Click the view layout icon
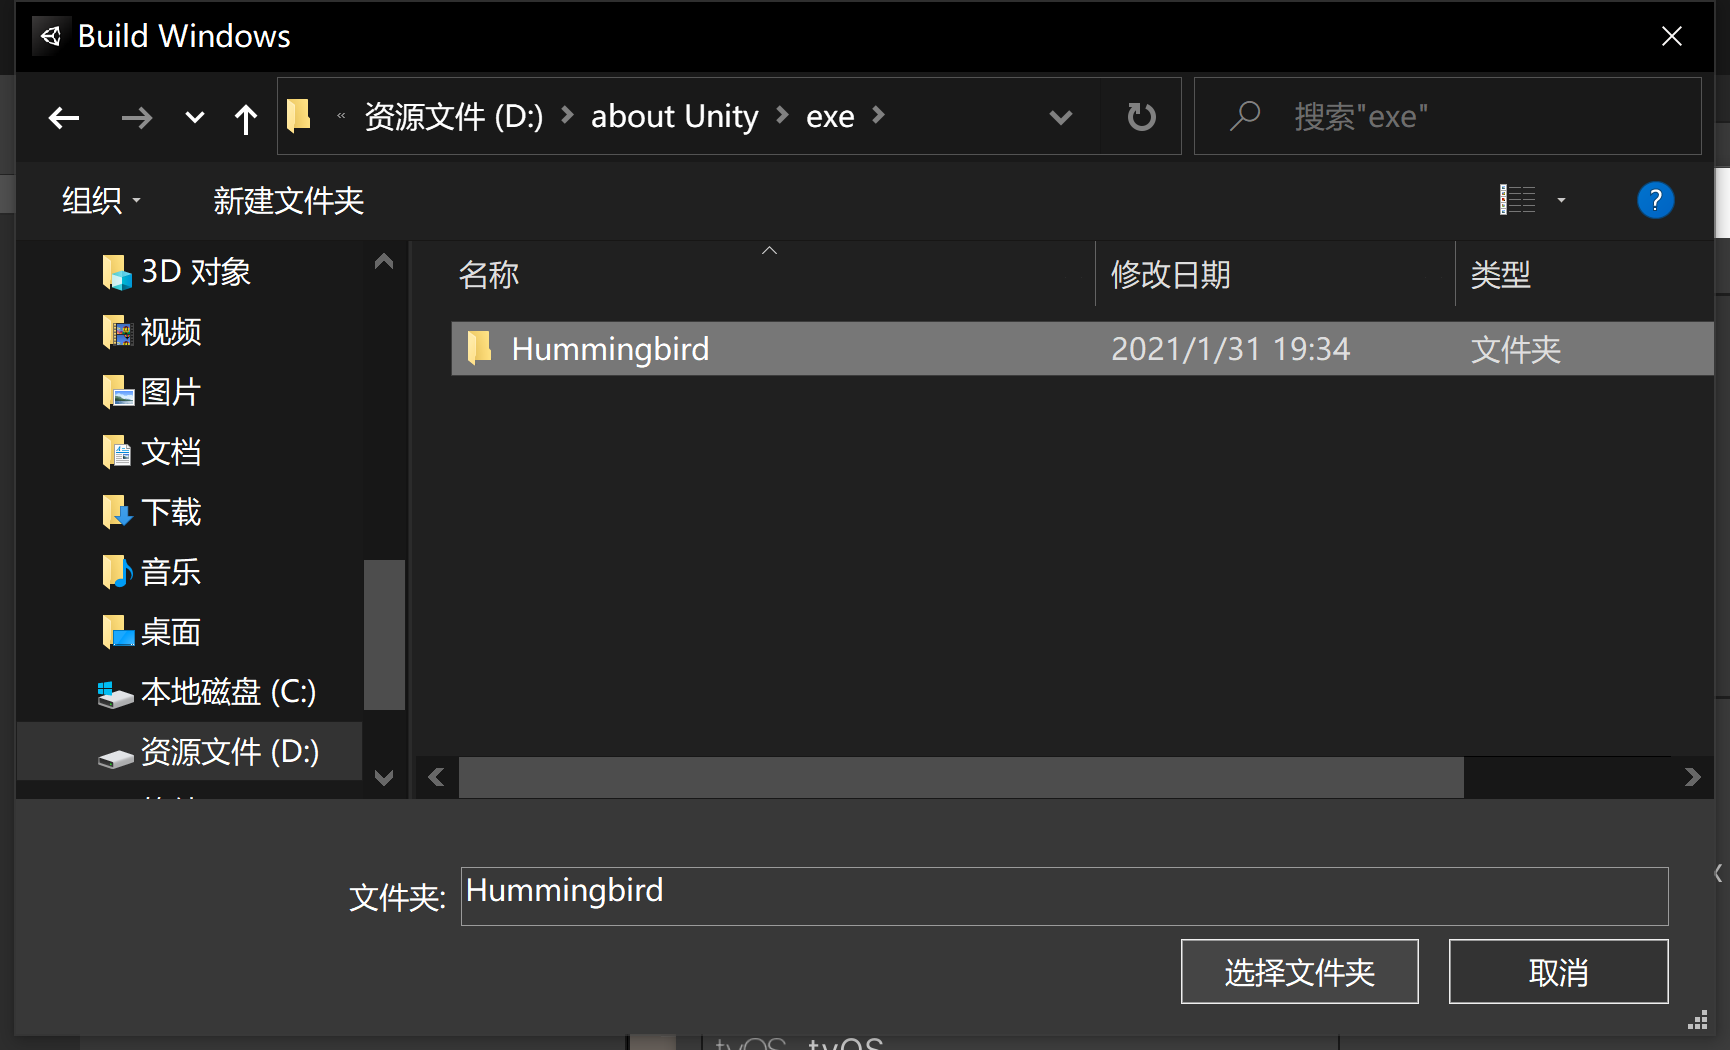 1517,200
